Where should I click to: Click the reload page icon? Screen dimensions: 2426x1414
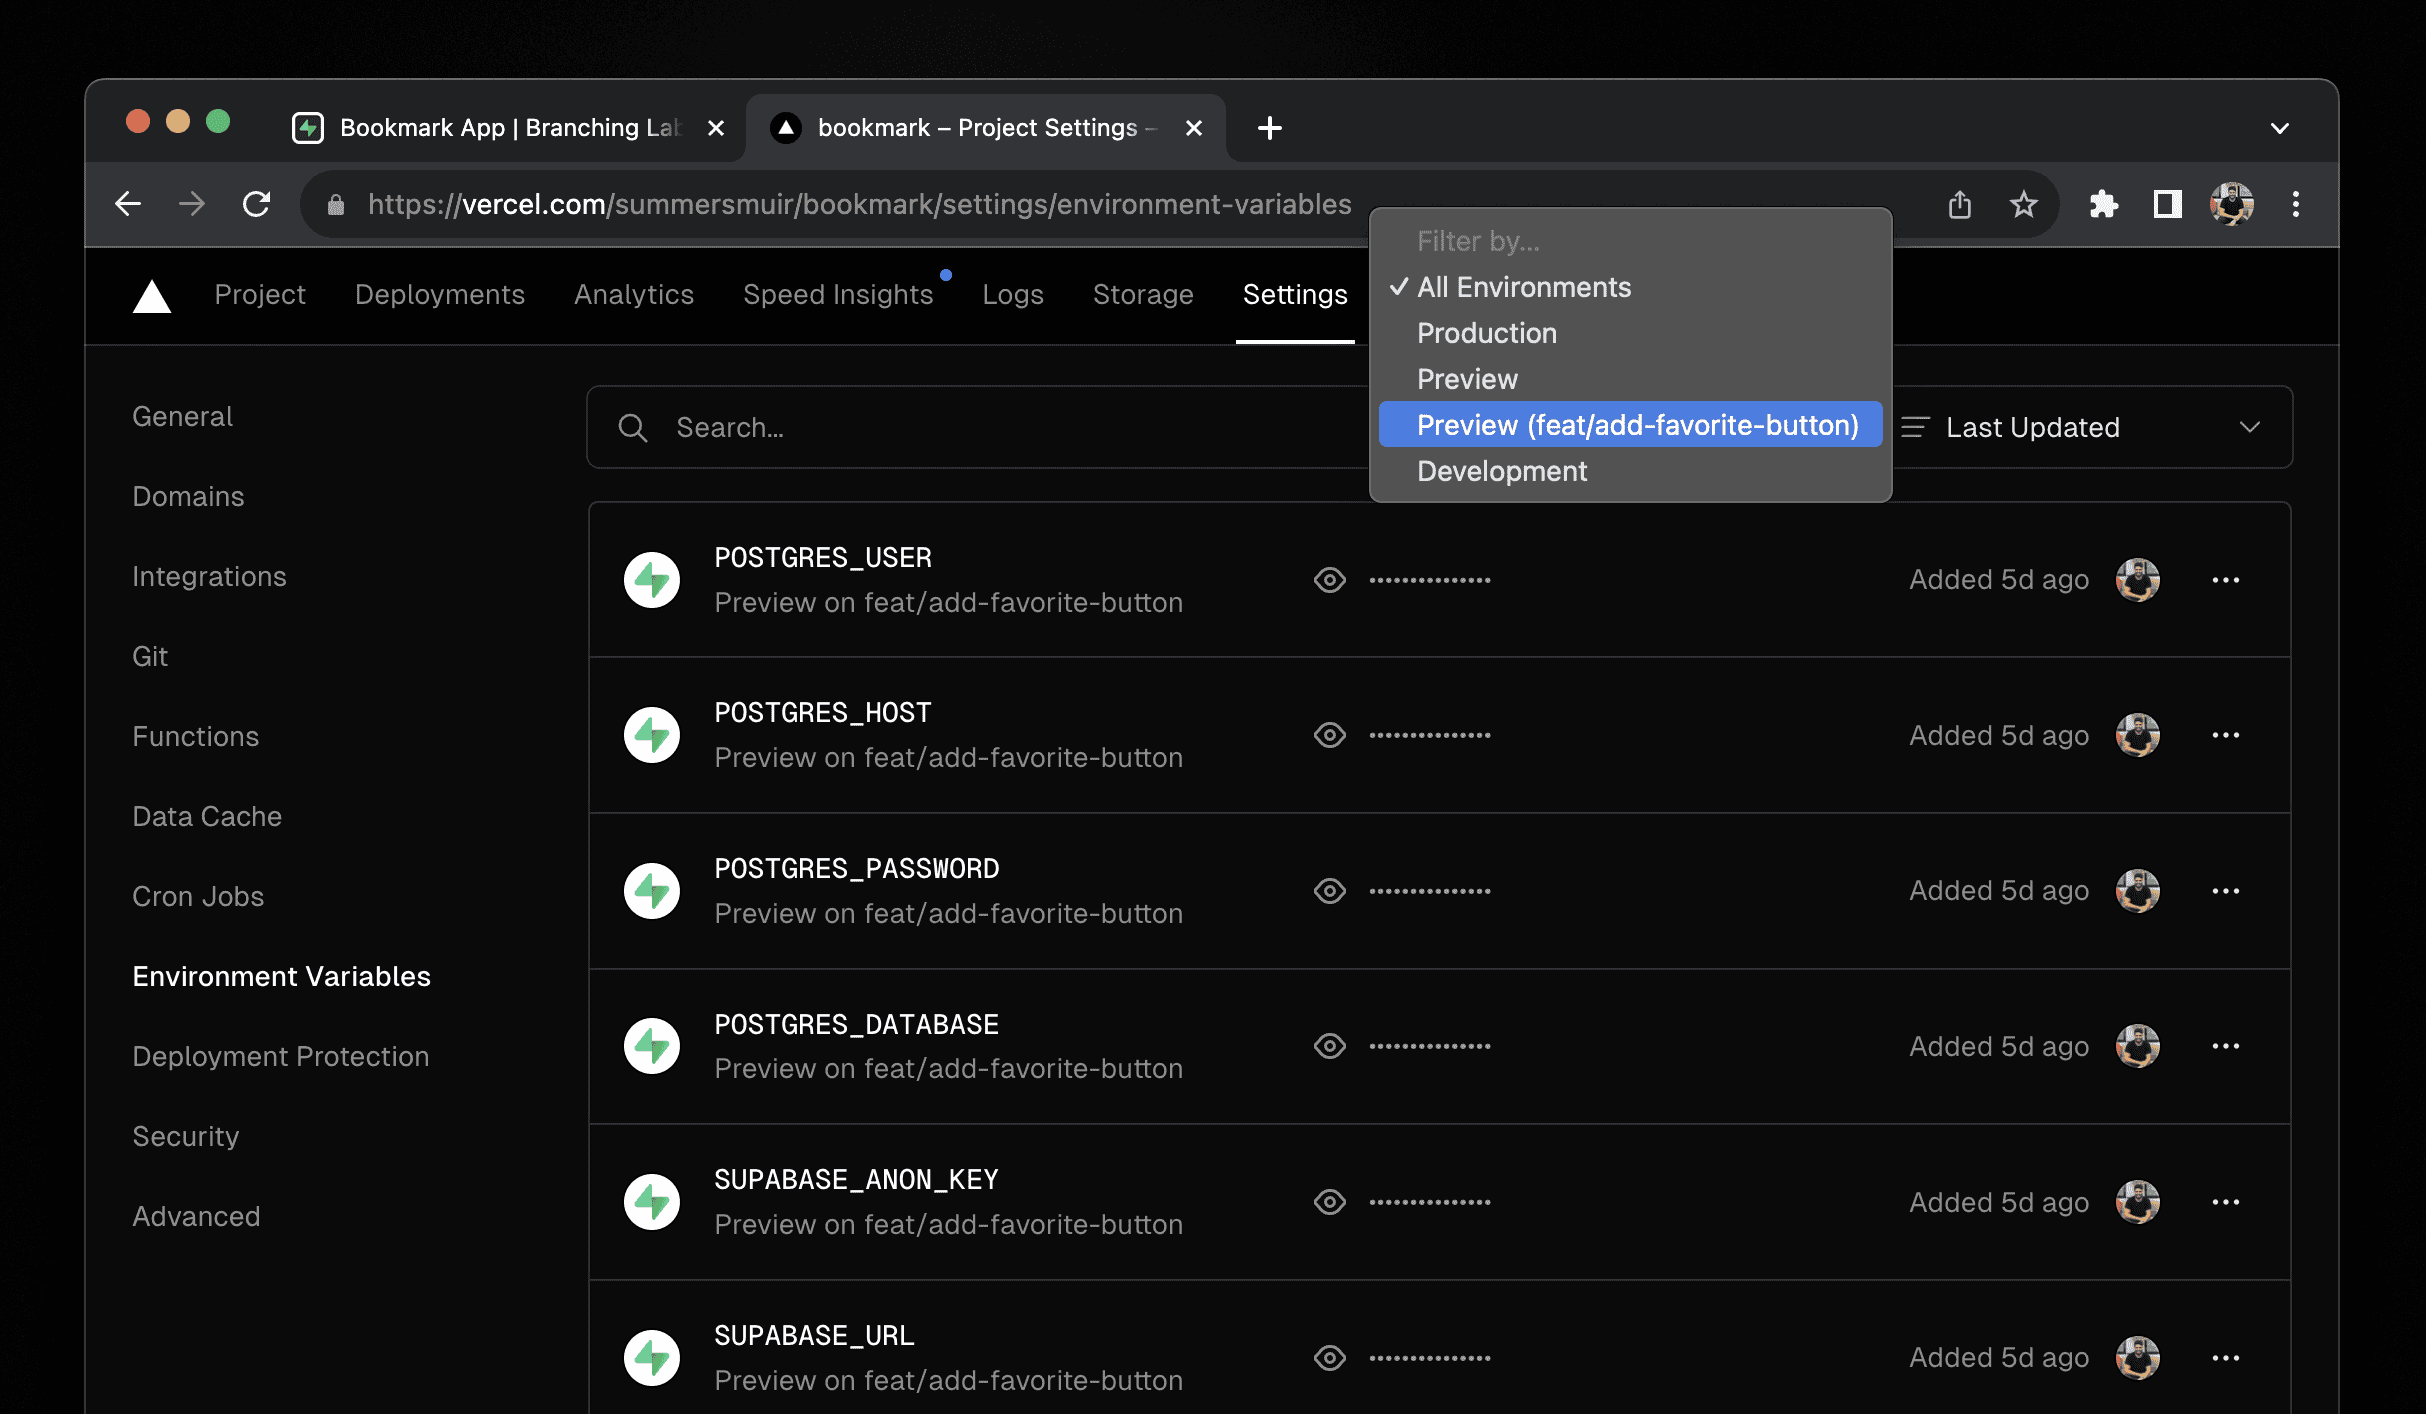(257, 204)
